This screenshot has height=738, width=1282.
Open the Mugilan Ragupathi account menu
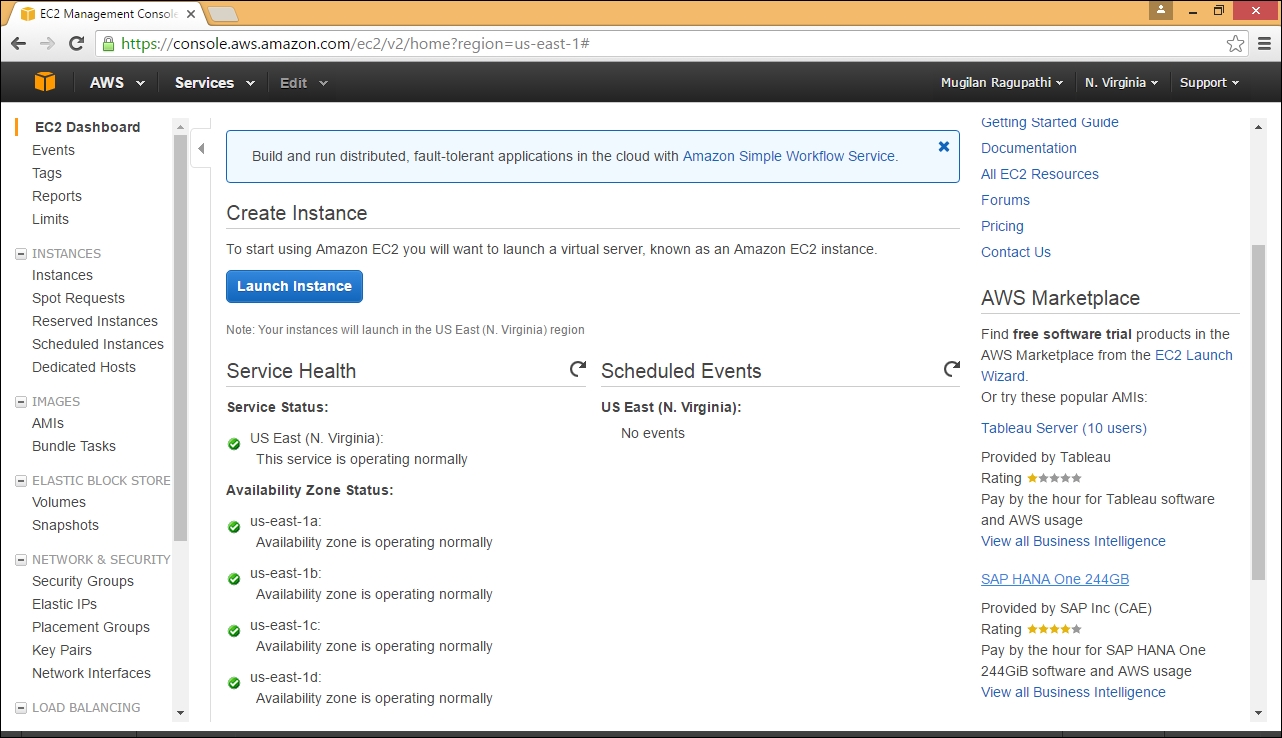tap(1001, 83)
